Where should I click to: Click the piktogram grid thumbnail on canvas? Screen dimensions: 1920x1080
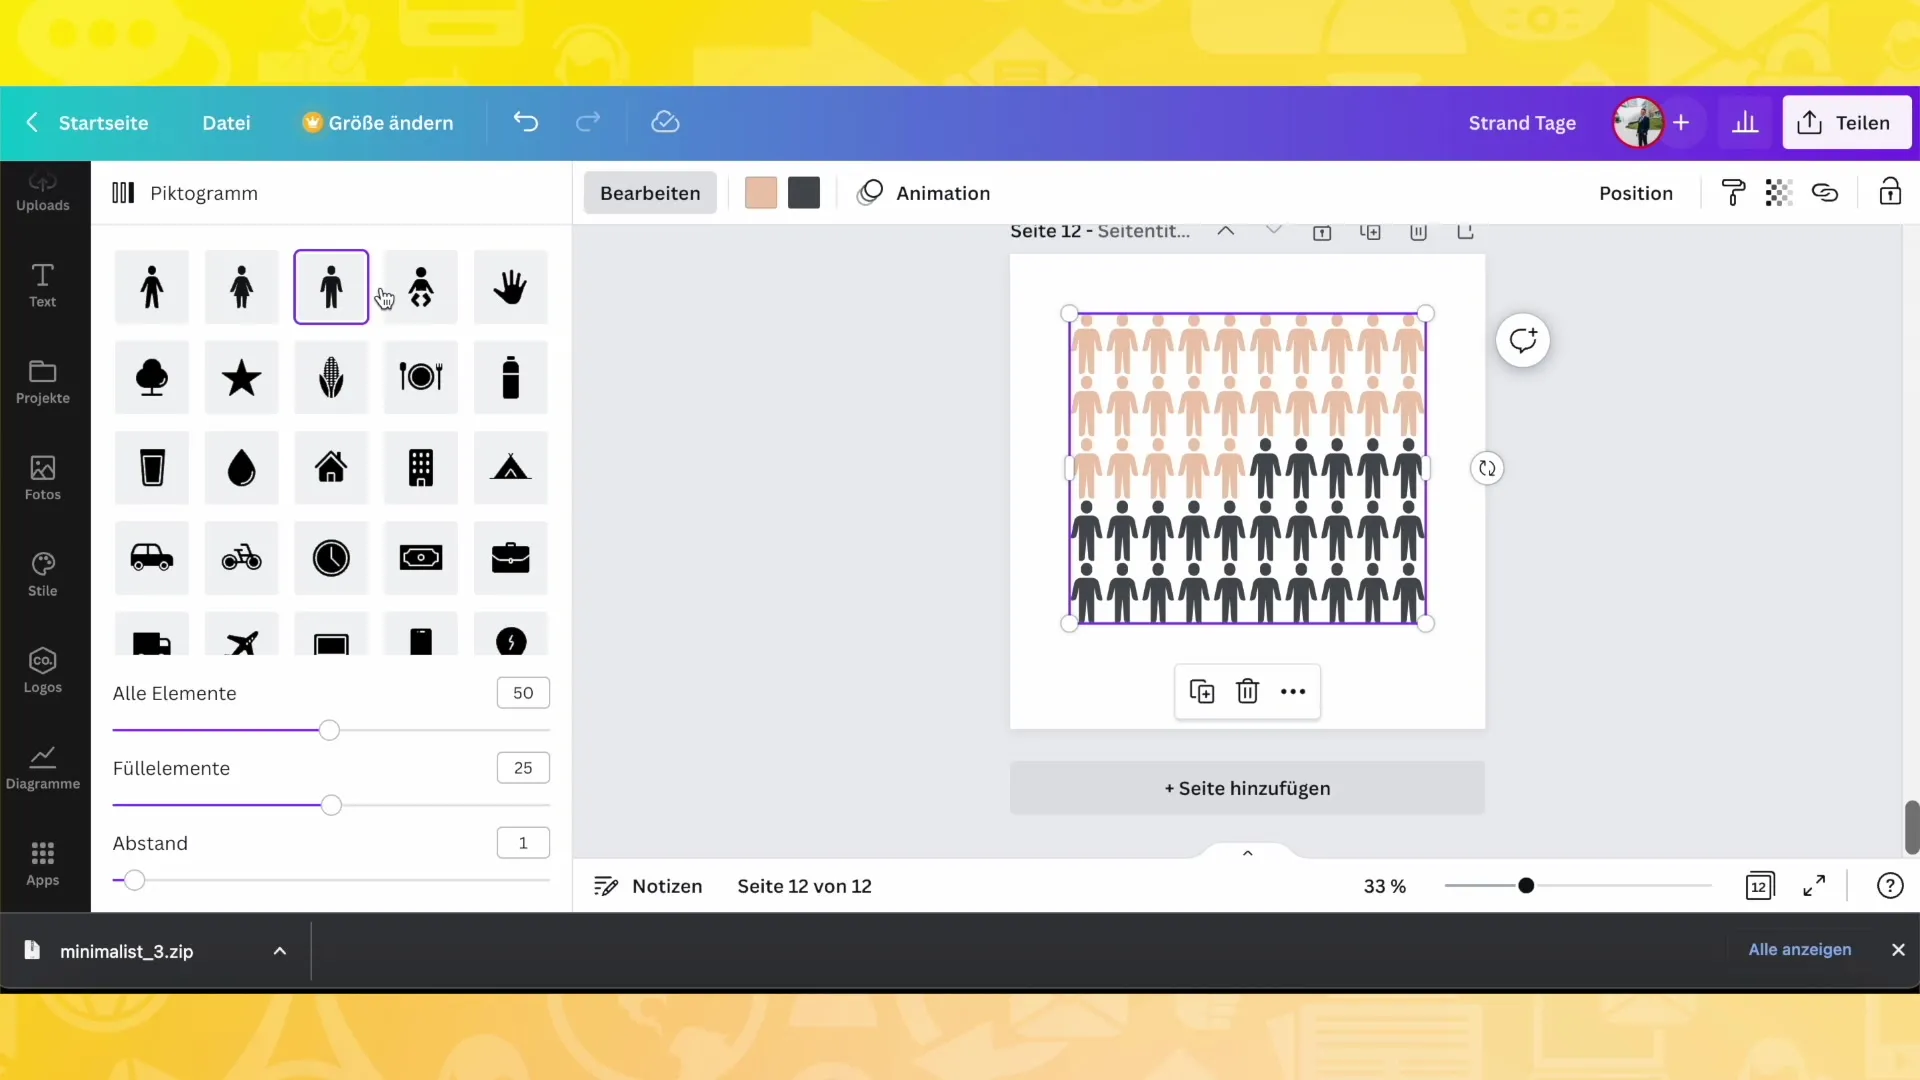coord(1247,469)
